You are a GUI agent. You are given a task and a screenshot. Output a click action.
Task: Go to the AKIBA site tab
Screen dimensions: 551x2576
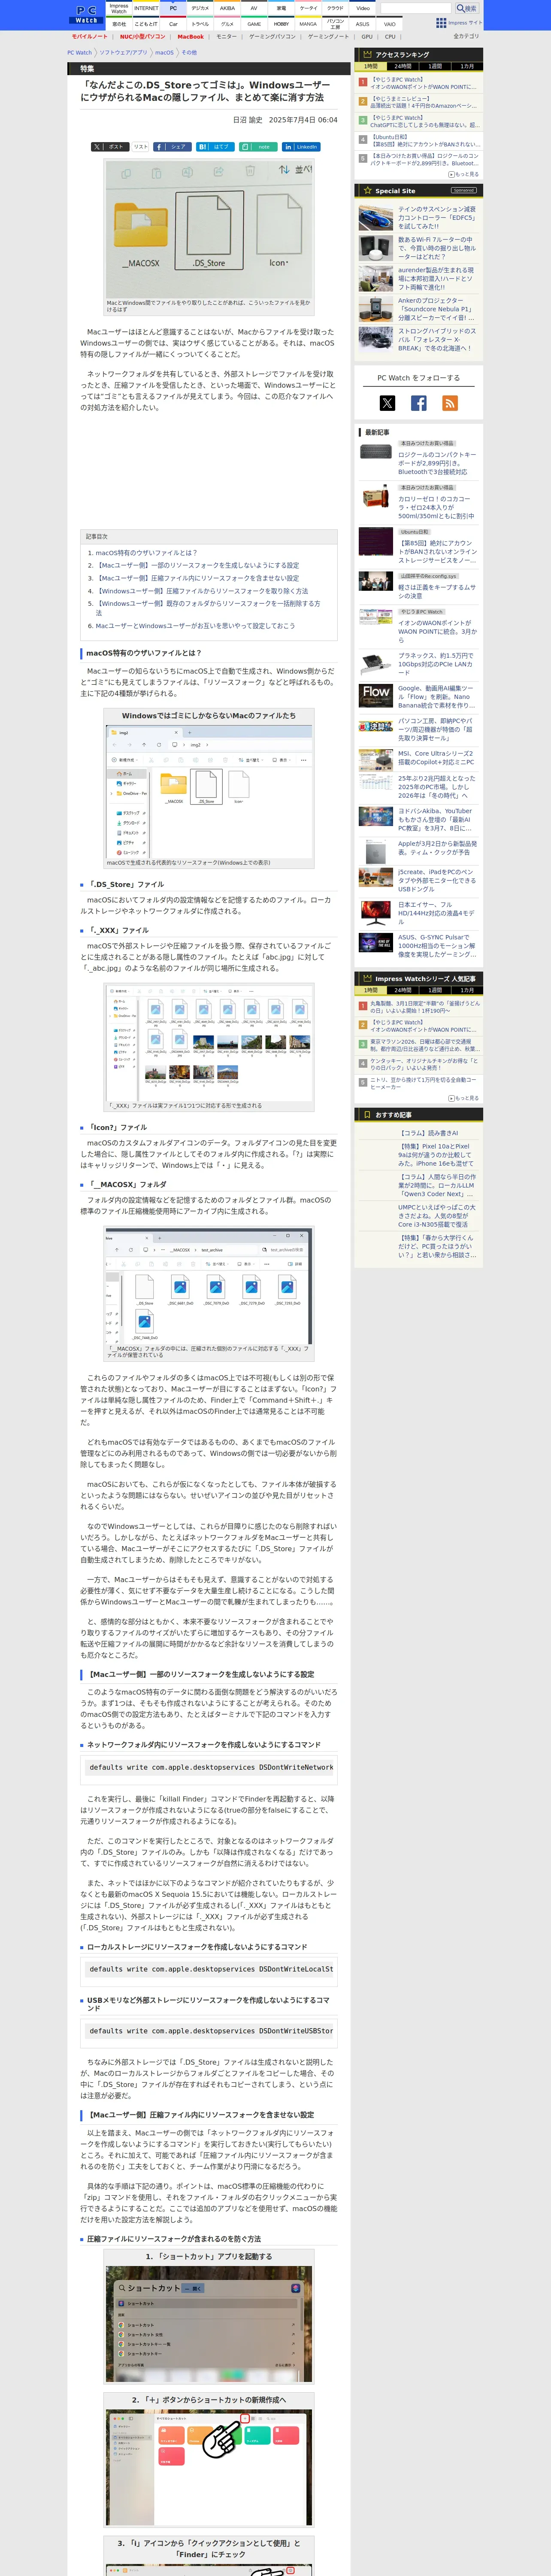point(227,8)
